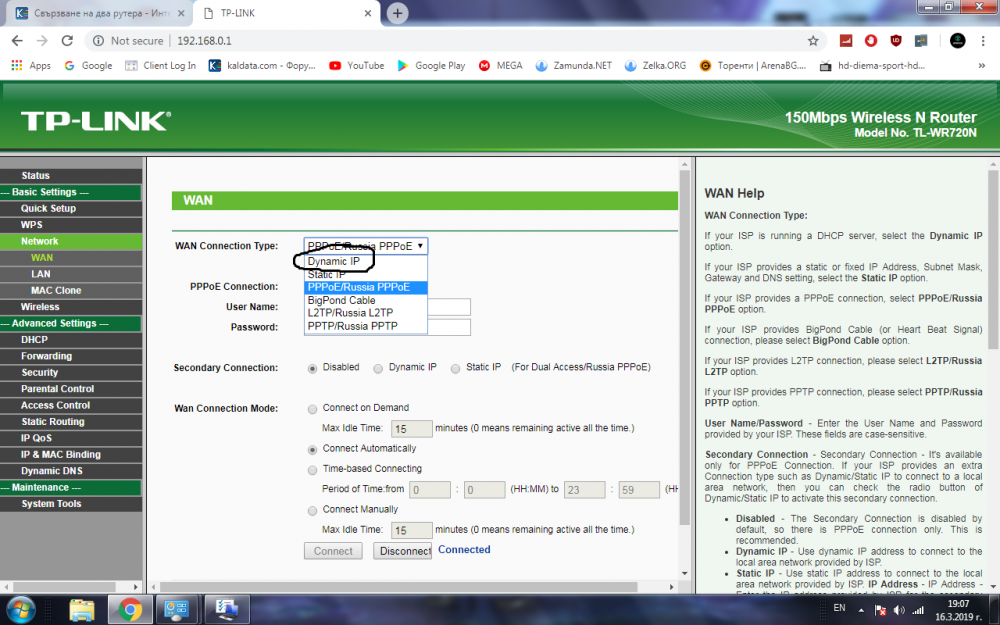
Task: Click the Connect Manually Max Idle Time field
Action: pyautogui.click(x=411, y=530)
